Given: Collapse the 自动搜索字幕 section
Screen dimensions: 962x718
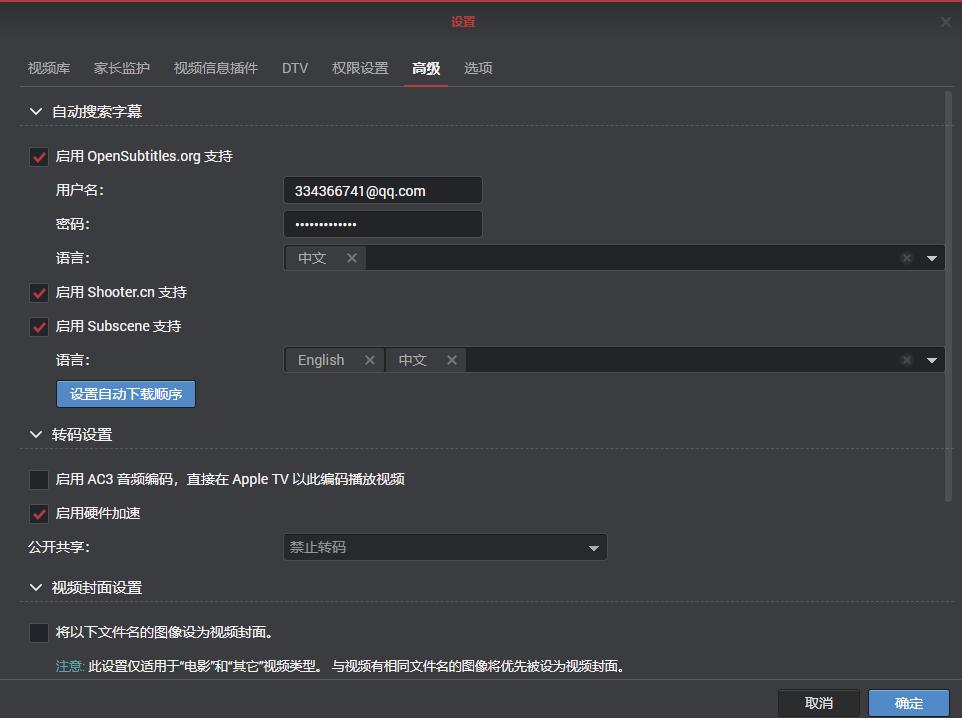Looking at the screenshot, I should click(x=36, y=111).
